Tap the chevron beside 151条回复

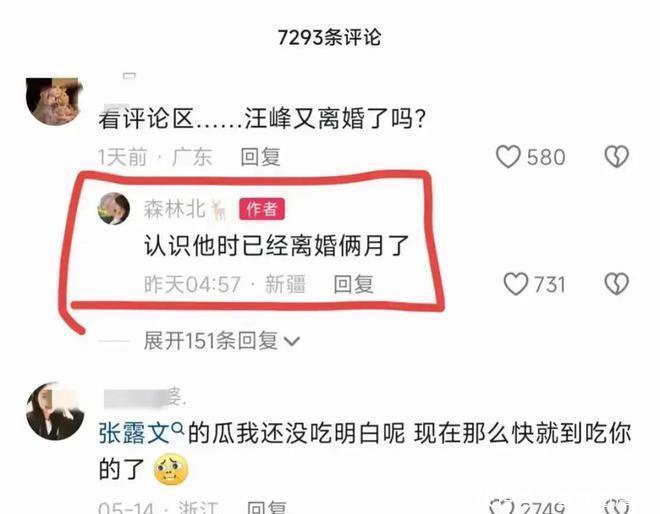292,341
